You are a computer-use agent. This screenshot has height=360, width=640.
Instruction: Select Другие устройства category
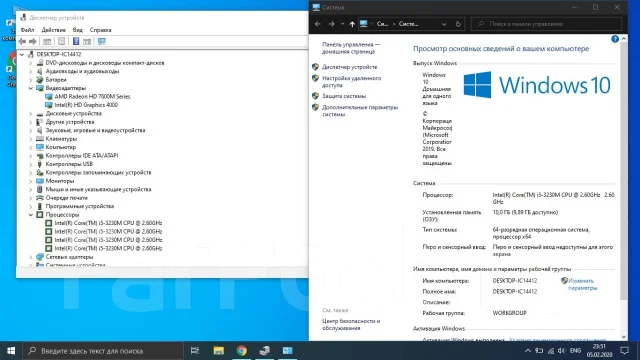pos(70,122)
